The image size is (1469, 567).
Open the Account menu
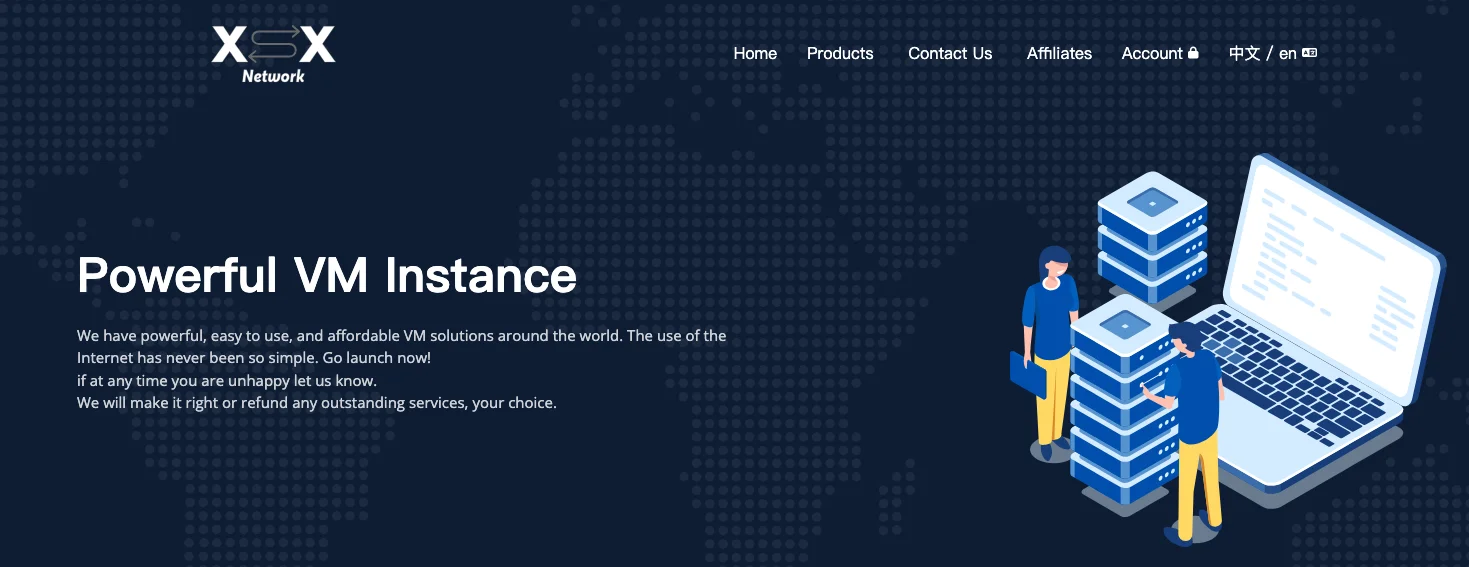(1160, 54)
